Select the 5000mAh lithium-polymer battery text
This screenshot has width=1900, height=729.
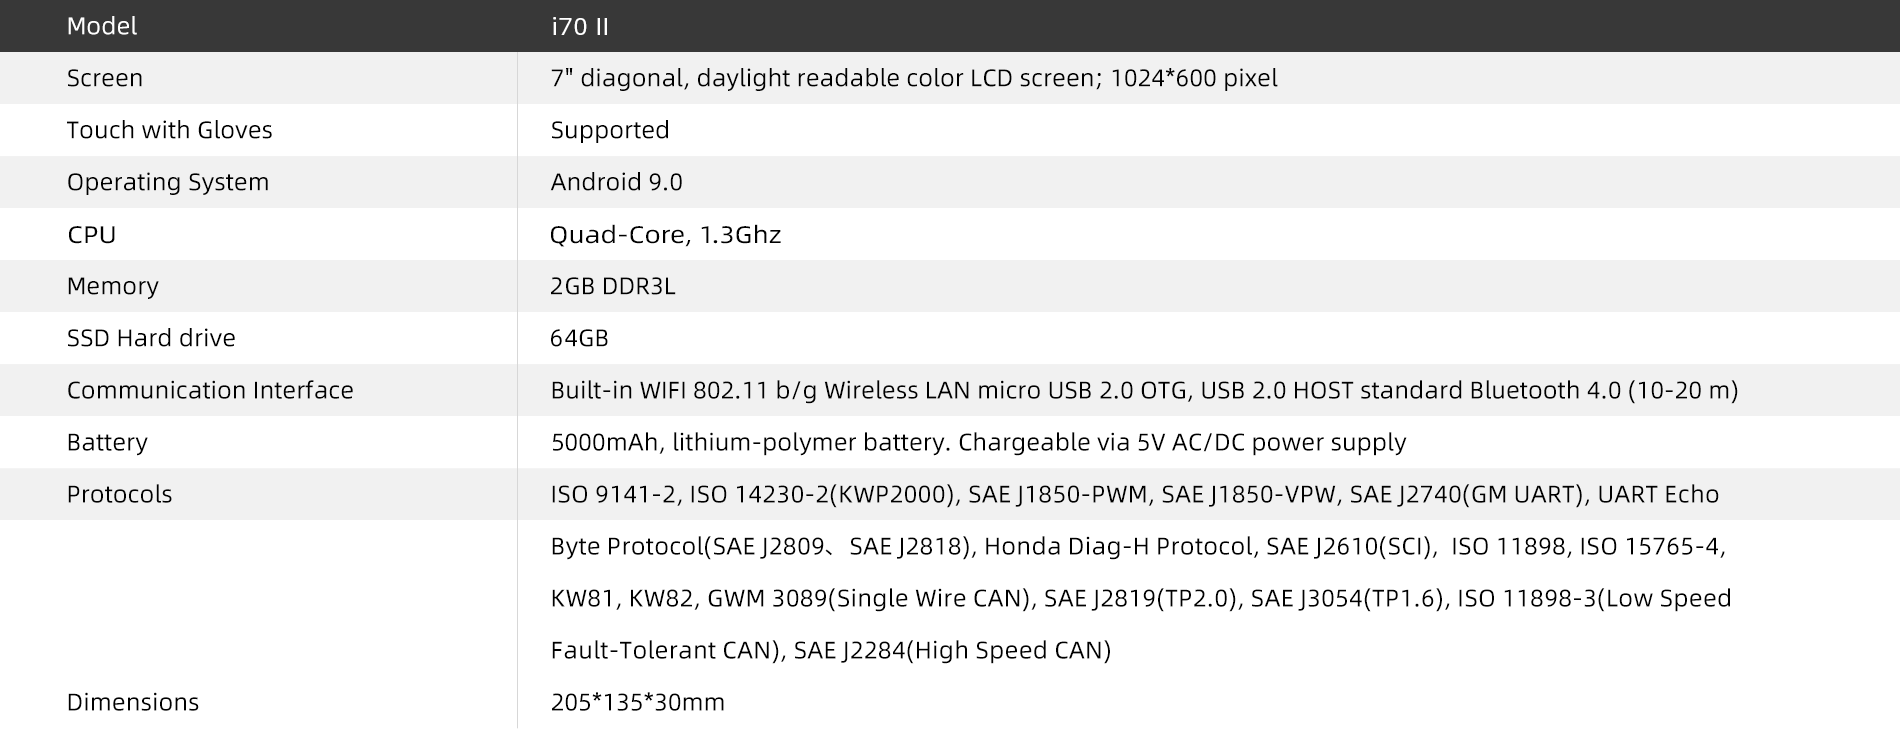coord(978,442)
